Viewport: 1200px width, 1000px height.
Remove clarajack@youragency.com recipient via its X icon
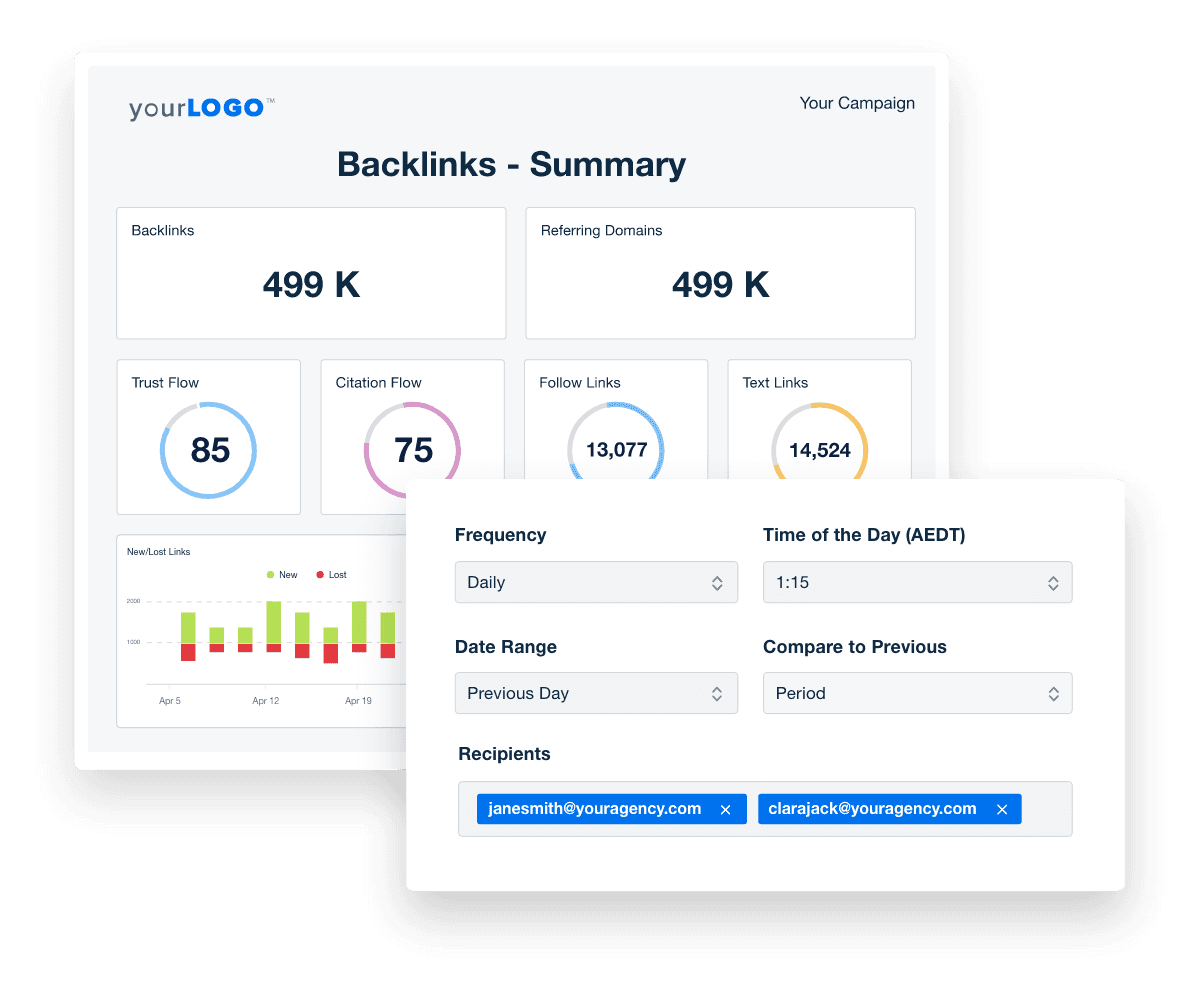pos(1002,808)
